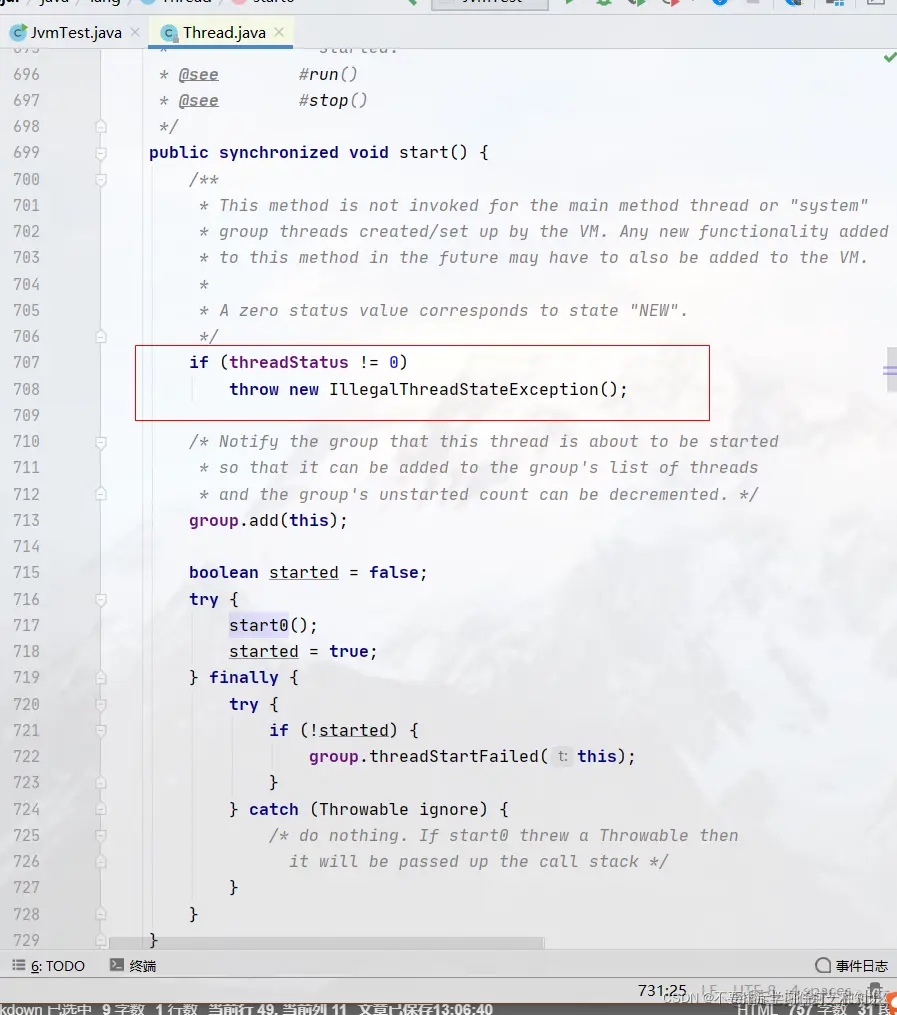The image size is (897, 1015).
Task: Click the threadStatus variable on line 707
Action: point(289,362)
